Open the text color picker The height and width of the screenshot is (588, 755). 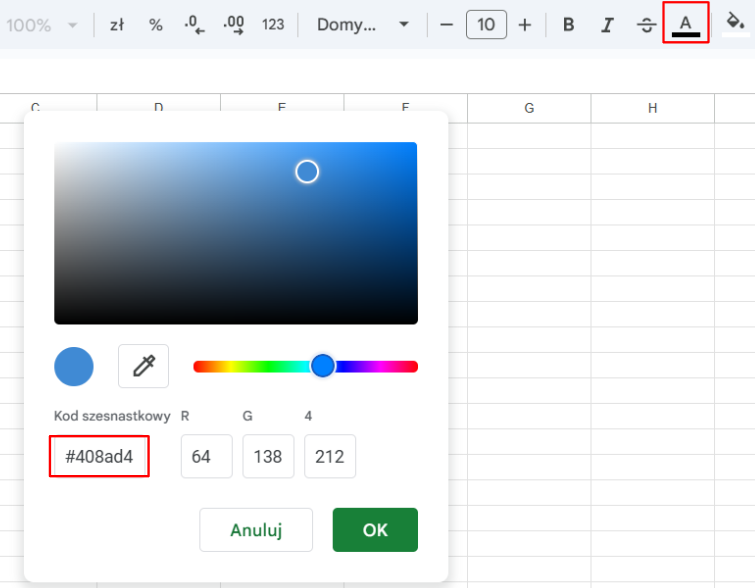click(686, 24)
